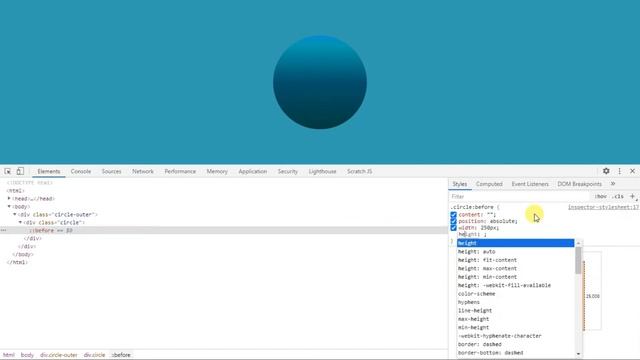Open the DOM Breakpoints pane tab
The width and height of the screenshot is (640, 360).
580,184
